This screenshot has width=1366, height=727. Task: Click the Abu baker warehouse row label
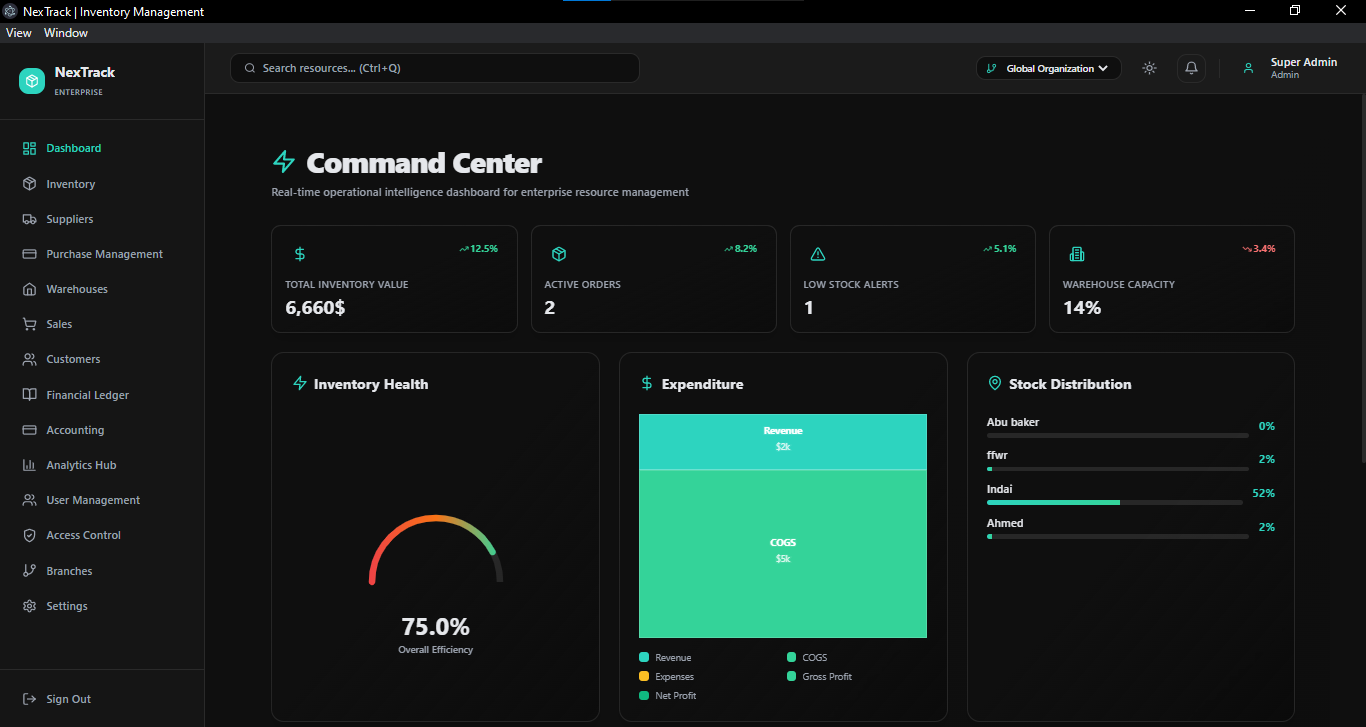tap(1013, 422)
